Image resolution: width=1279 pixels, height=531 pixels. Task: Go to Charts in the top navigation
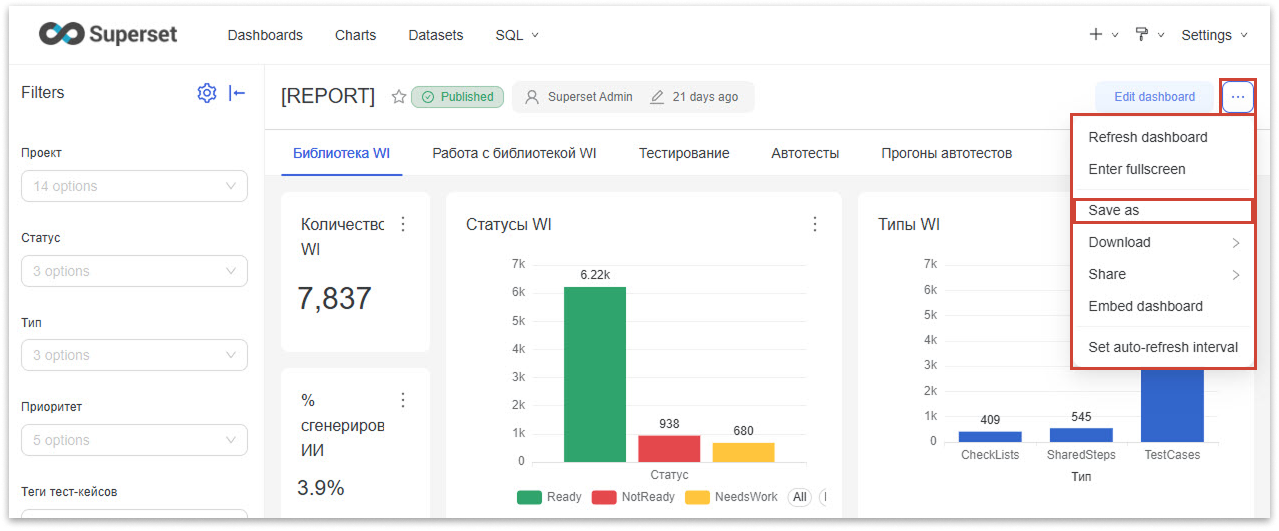[355, 35]
